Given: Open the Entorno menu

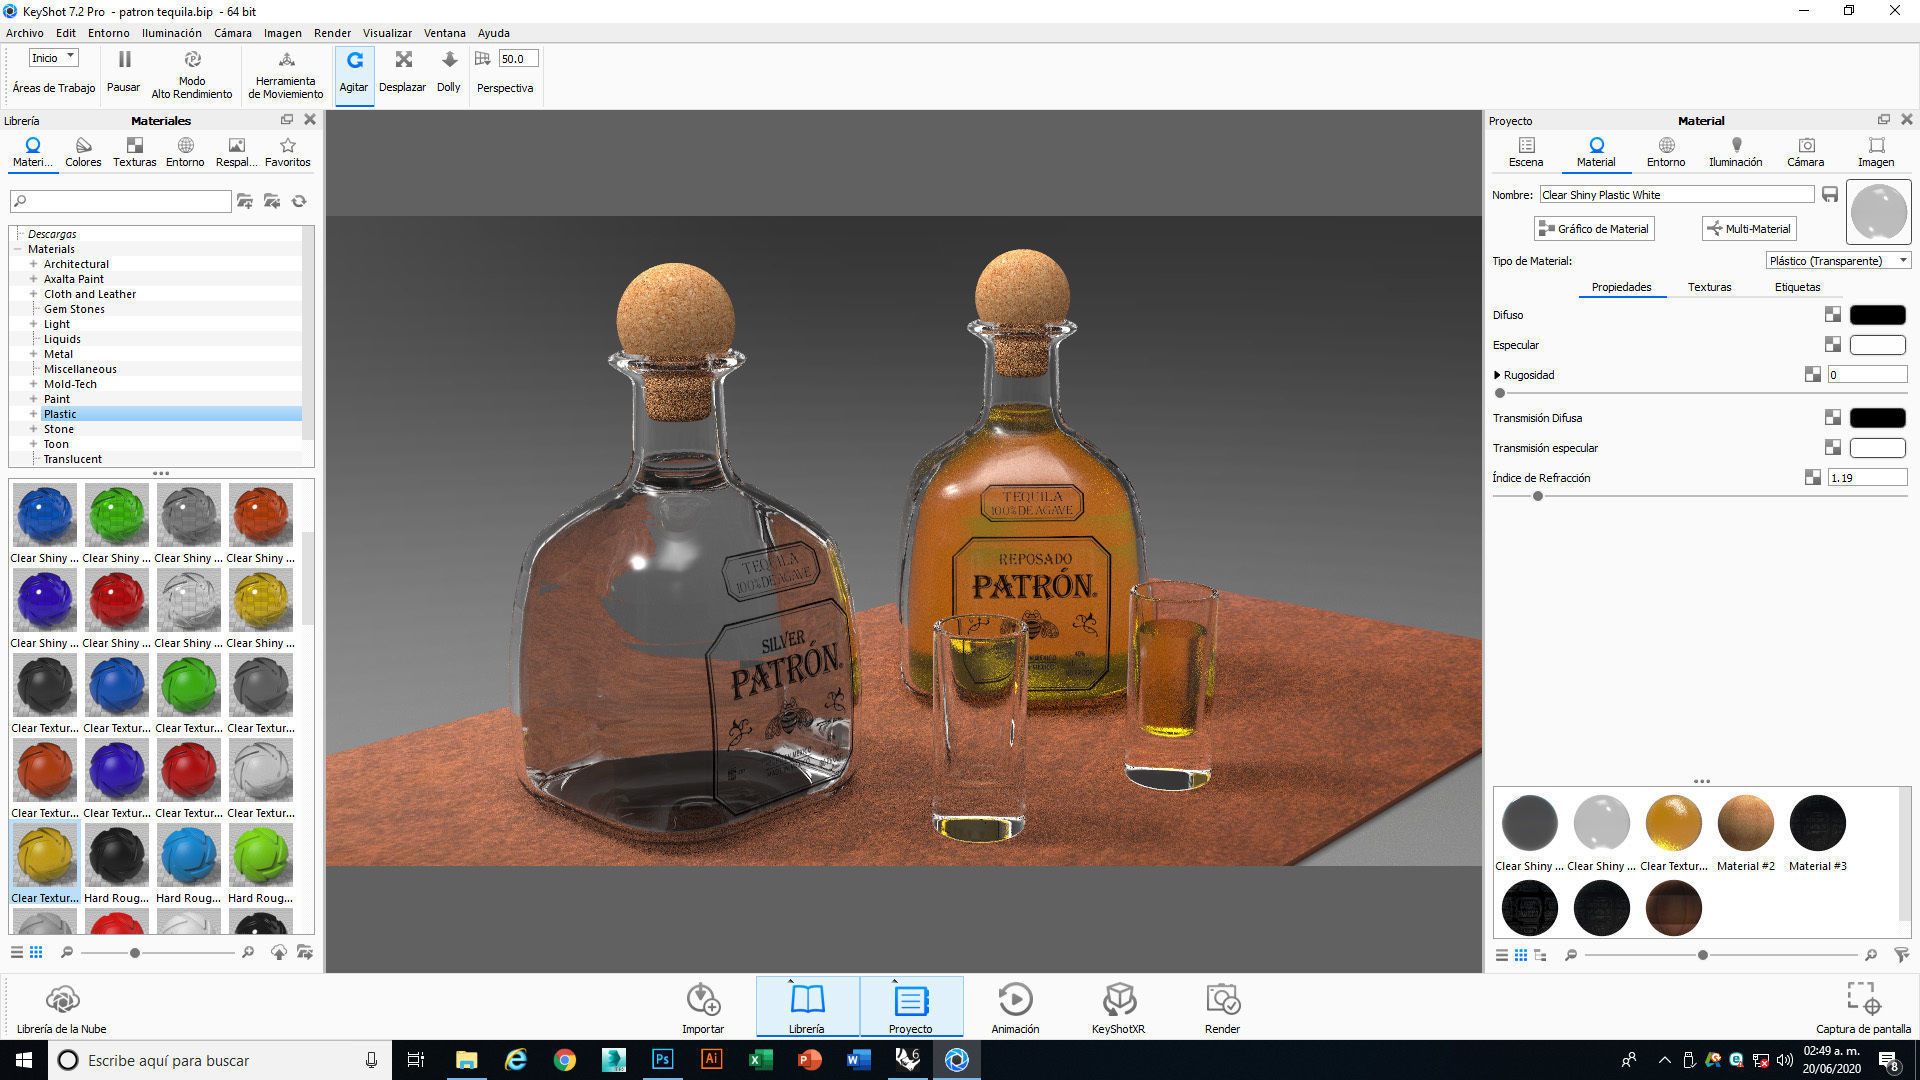Looking at the screenshot, I should (108, 33).
